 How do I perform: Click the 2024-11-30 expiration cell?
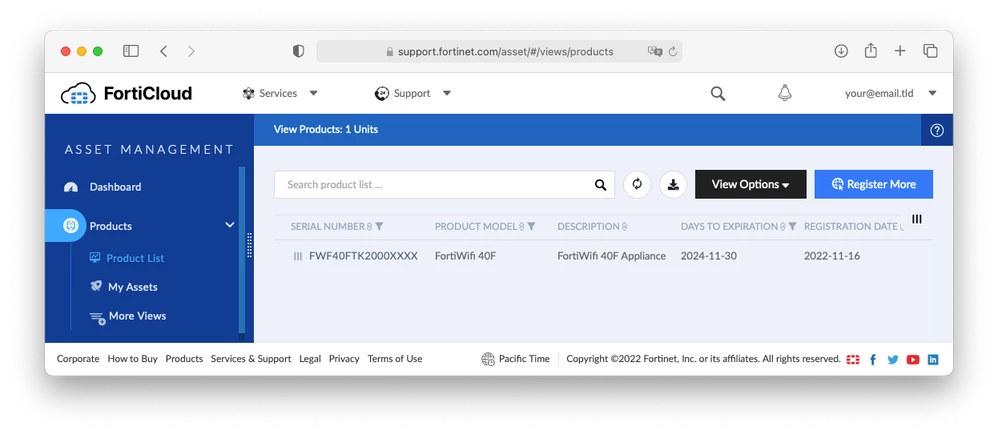click(708, 256)
